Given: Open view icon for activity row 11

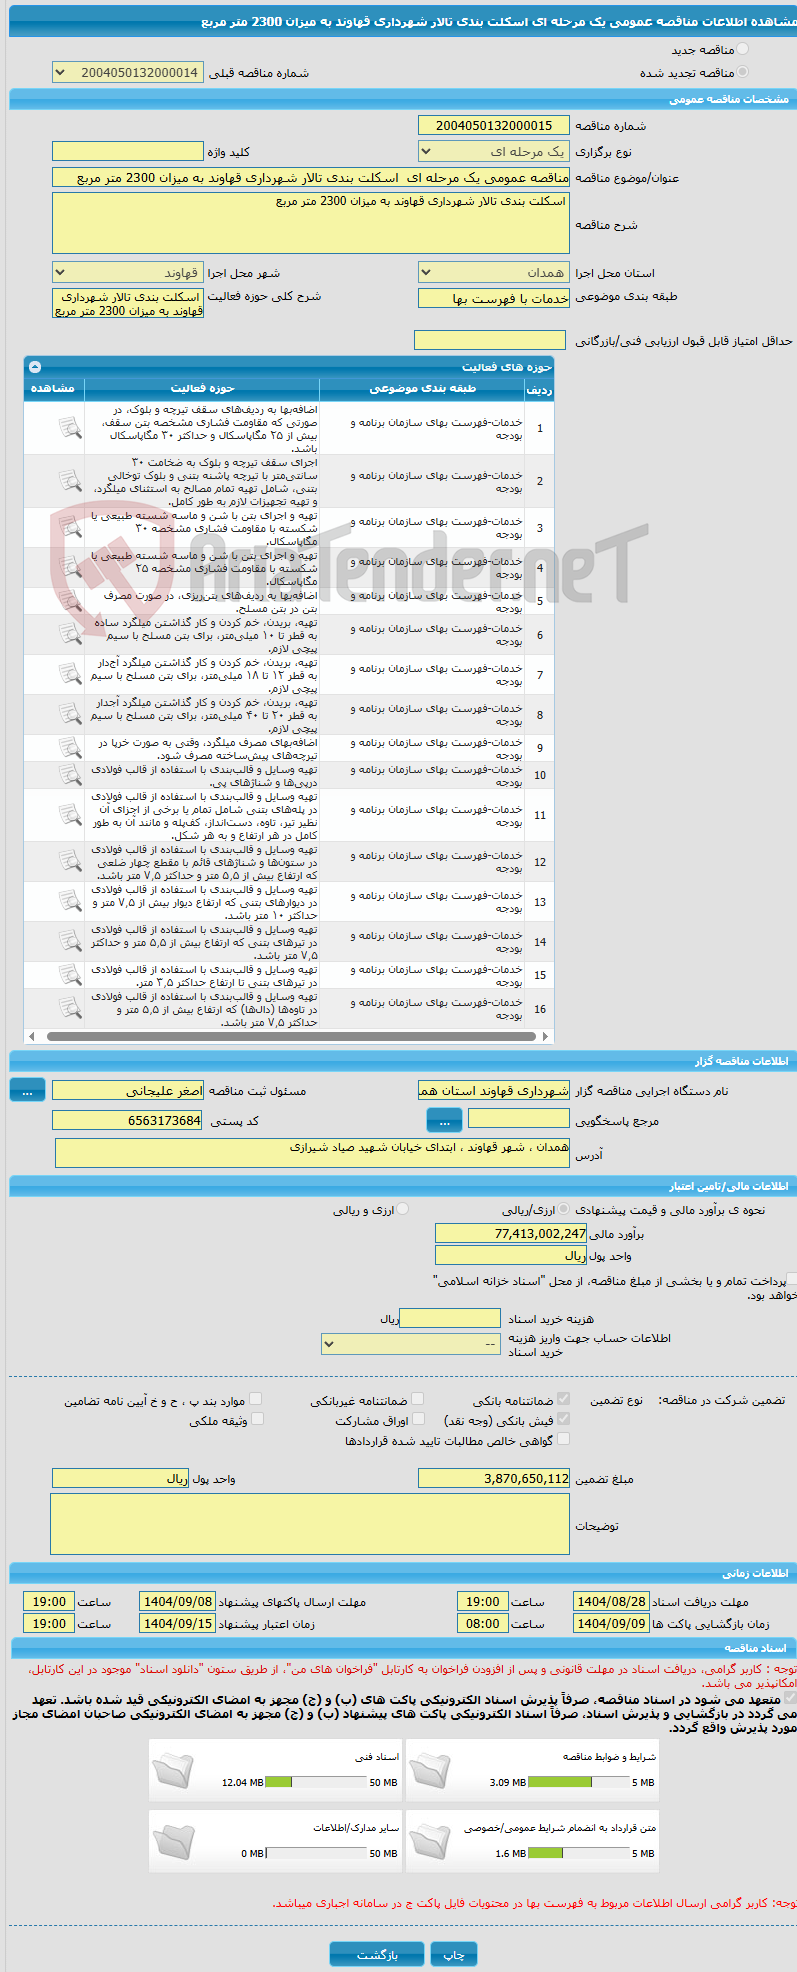Looking at the screenshot, I should coord(70,815).
